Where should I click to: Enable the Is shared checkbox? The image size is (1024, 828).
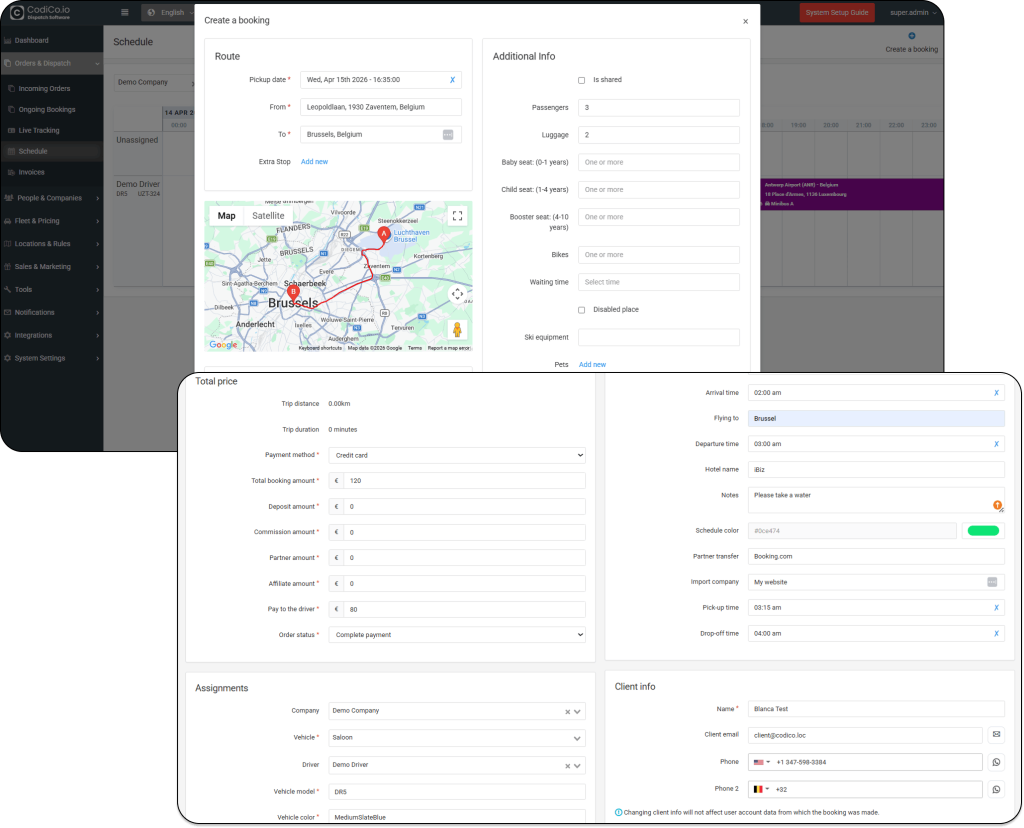pos(581,80)
